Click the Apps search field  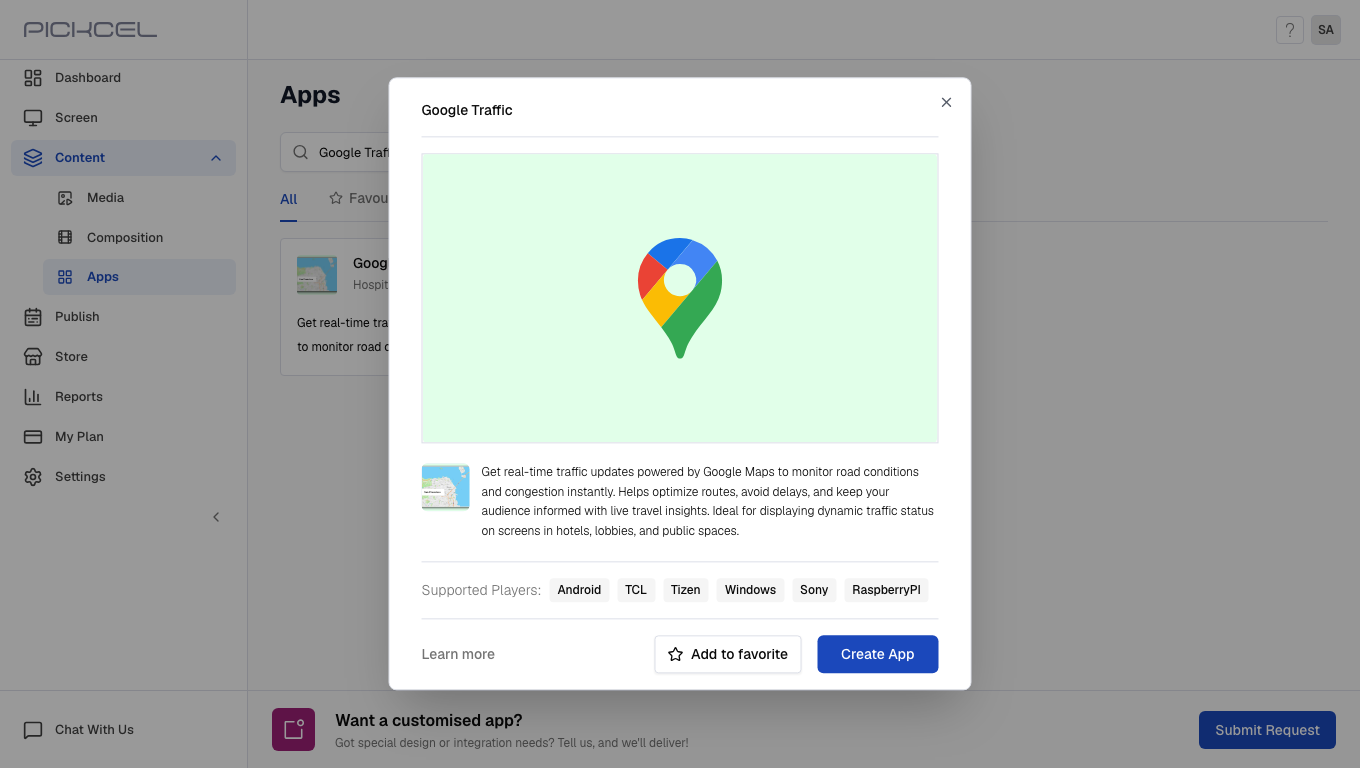[x=335, y=153]
